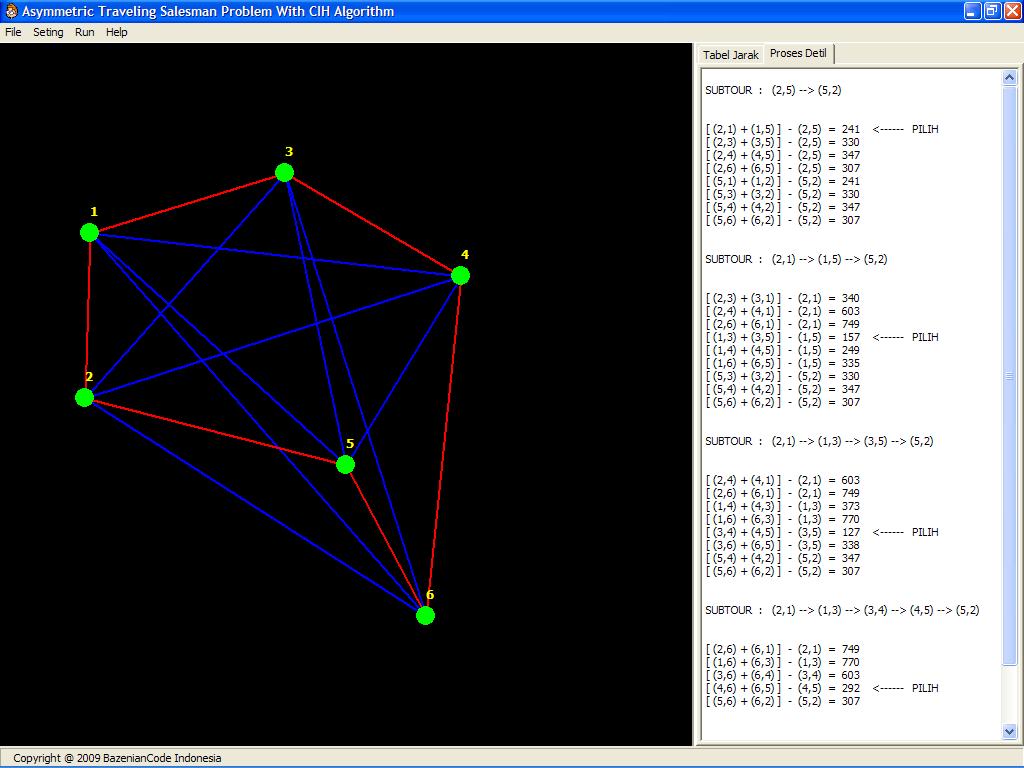Click the green node labeled 6

[x=426, y=615]
